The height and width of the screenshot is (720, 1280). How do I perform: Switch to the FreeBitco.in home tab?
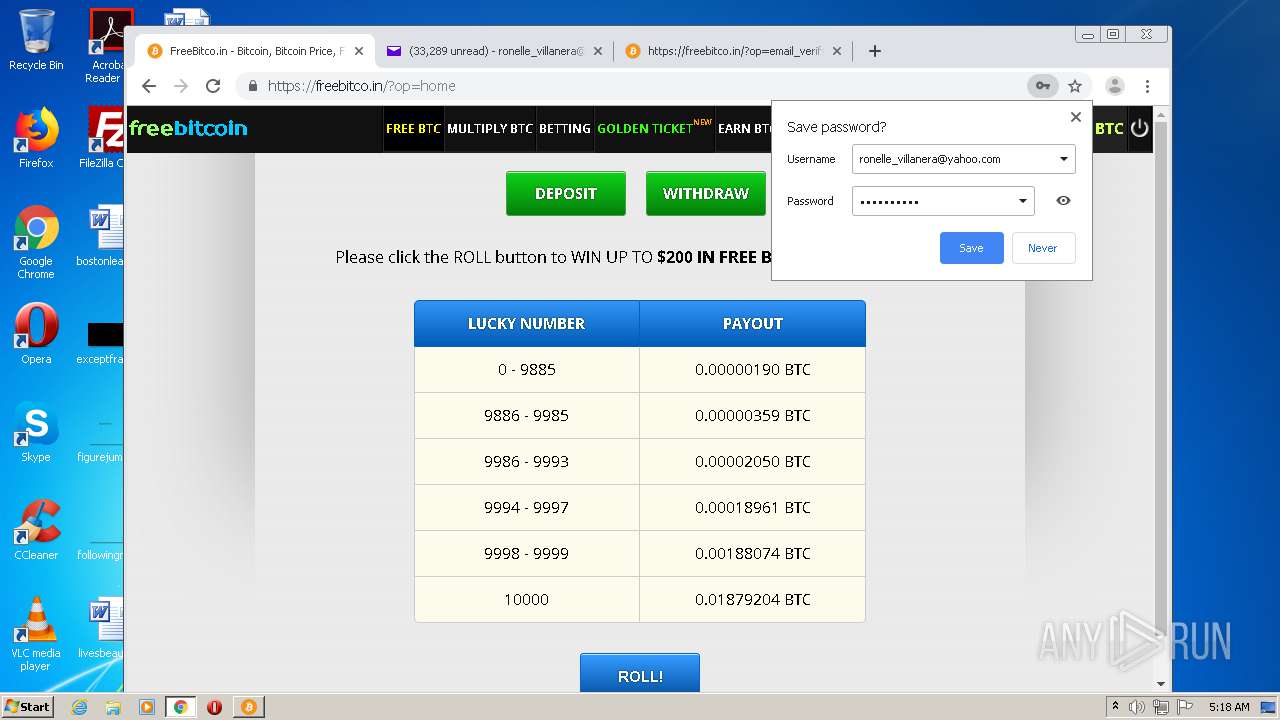(x=254, y=51)
